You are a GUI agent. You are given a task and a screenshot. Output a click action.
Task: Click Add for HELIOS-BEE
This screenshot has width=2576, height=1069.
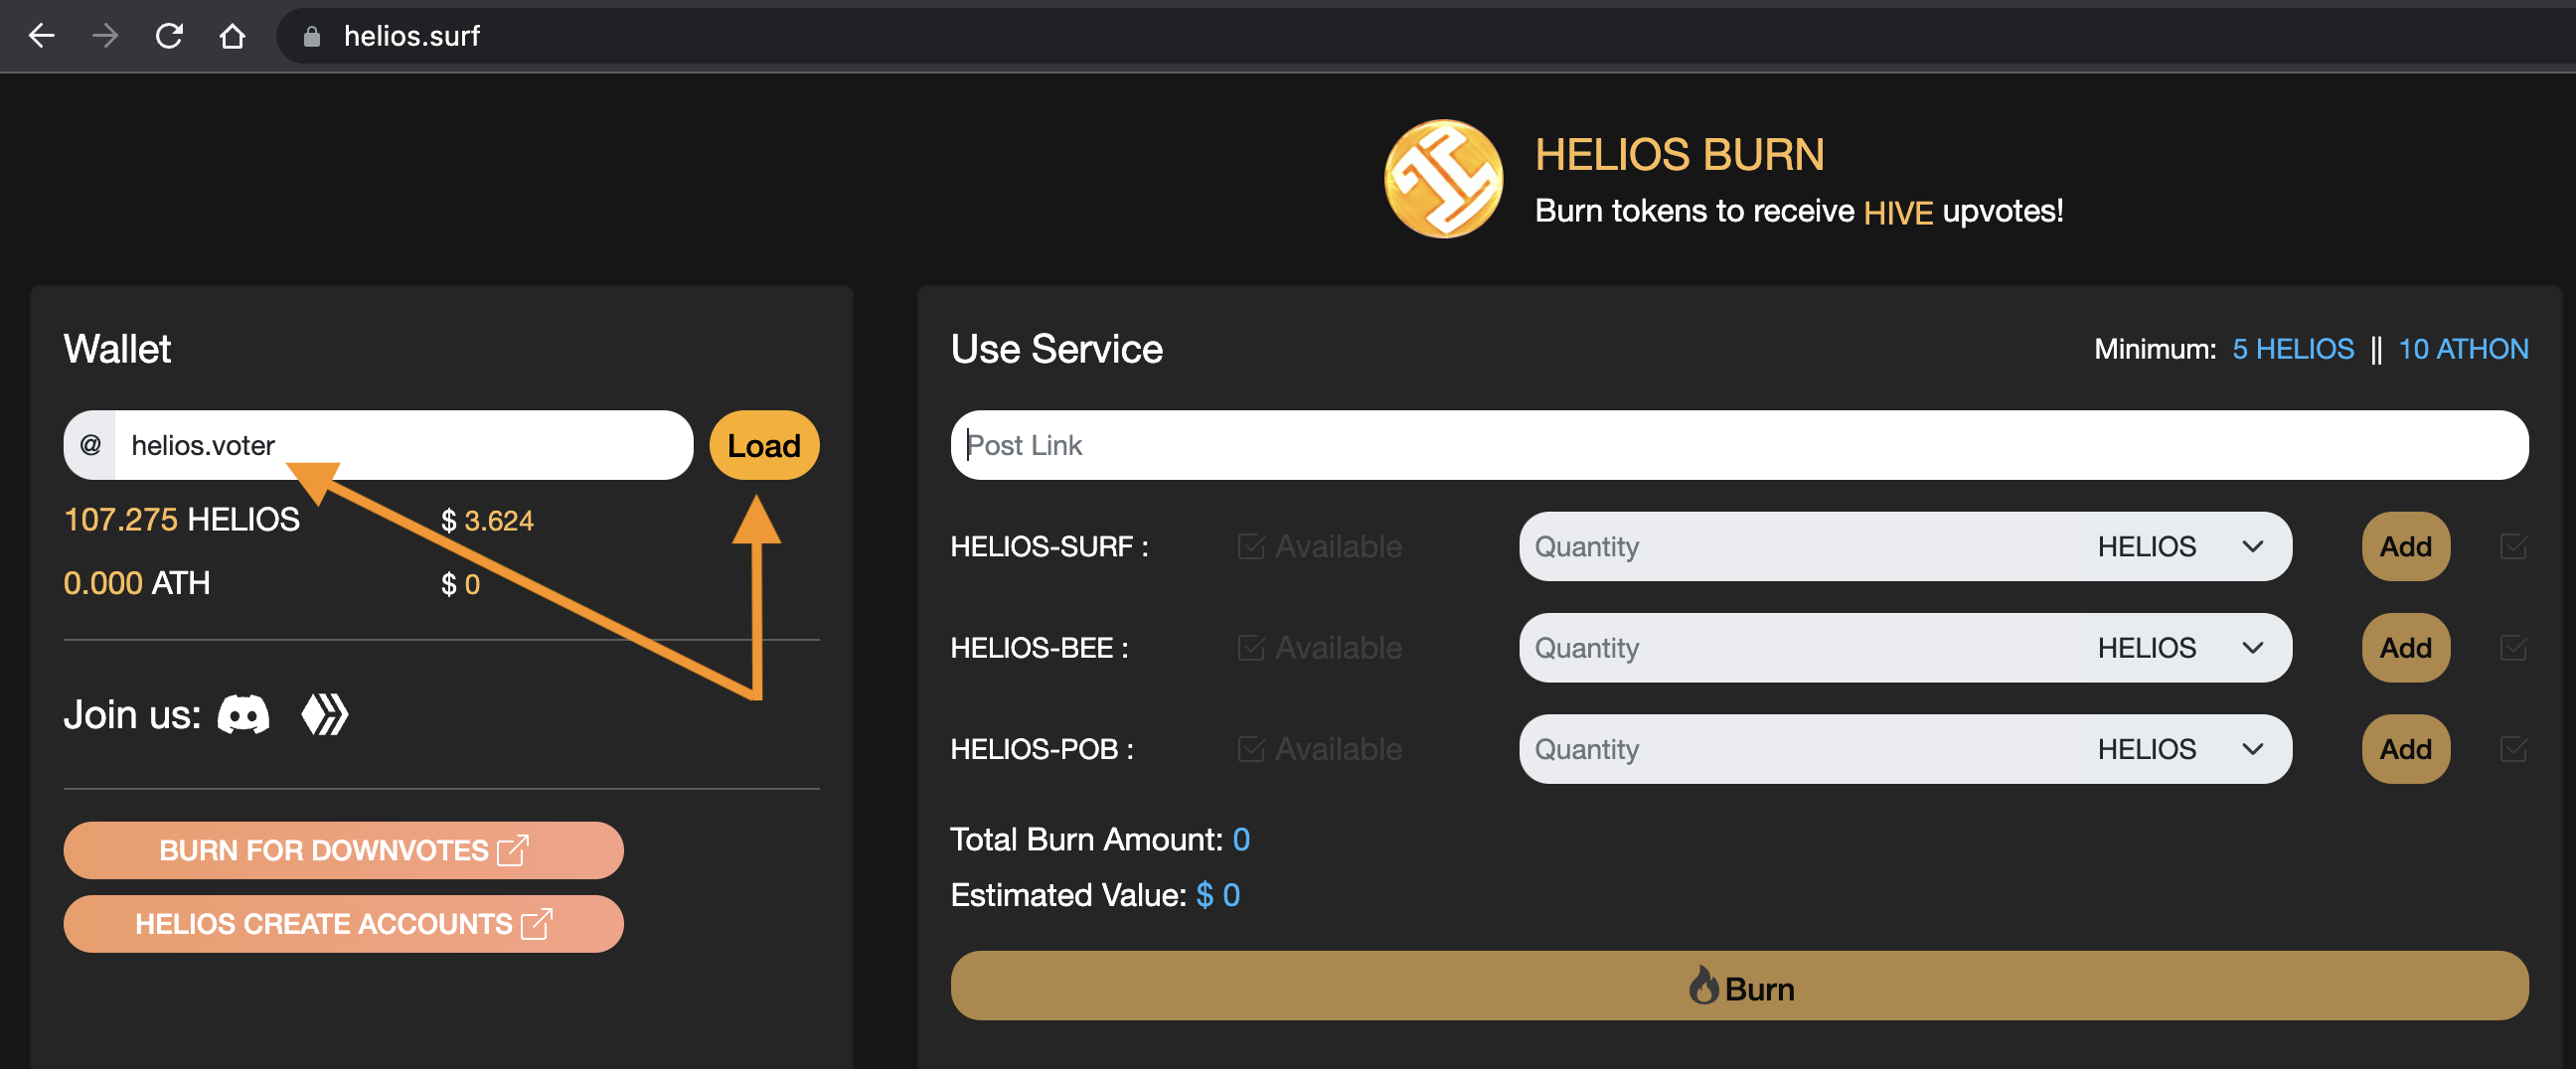[2405, 648]
